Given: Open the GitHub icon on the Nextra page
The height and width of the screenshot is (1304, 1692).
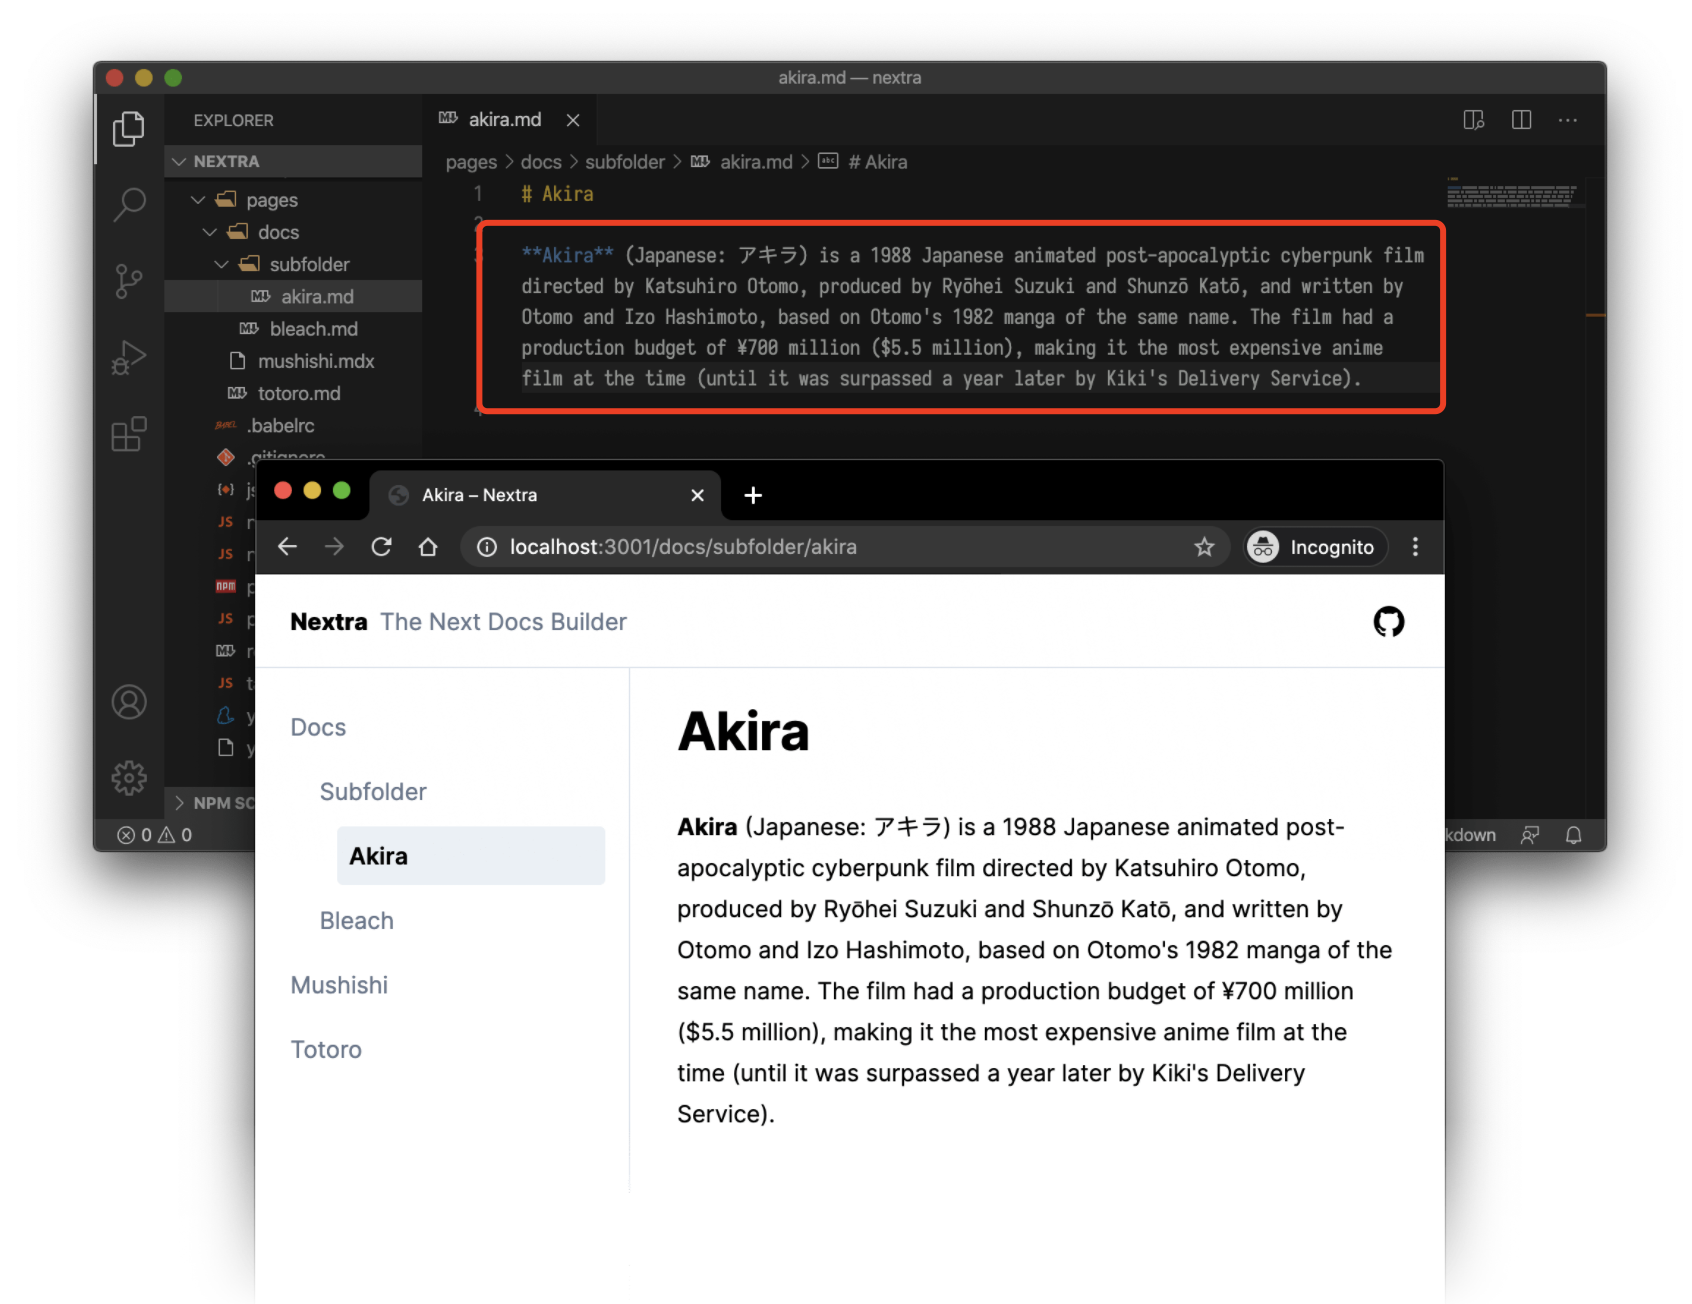Looking at the screenshot, I should (x=1388, y=622).
